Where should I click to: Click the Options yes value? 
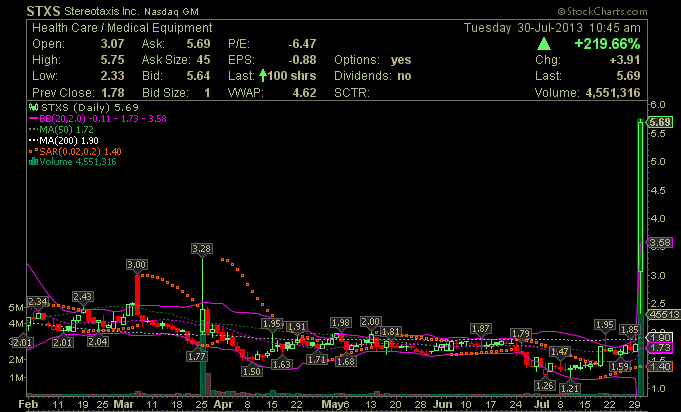[x=400, y=60]
